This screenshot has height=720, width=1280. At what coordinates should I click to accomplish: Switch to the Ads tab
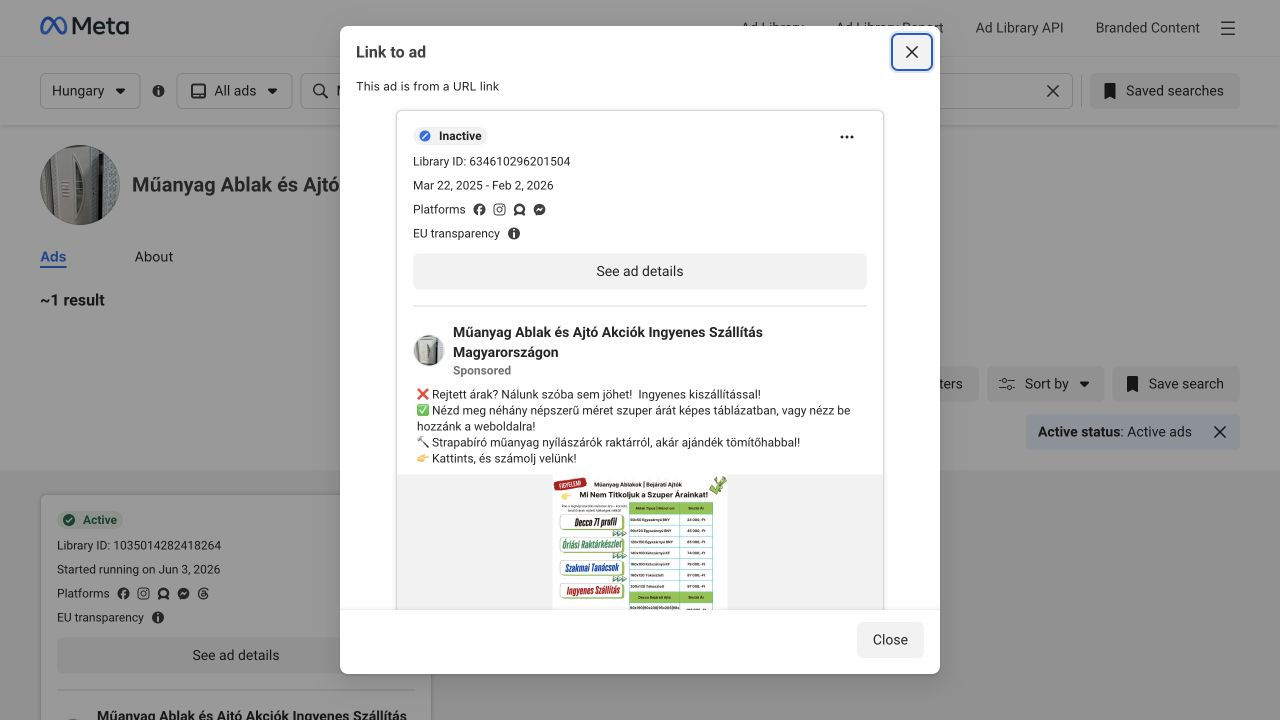point(53,257)
